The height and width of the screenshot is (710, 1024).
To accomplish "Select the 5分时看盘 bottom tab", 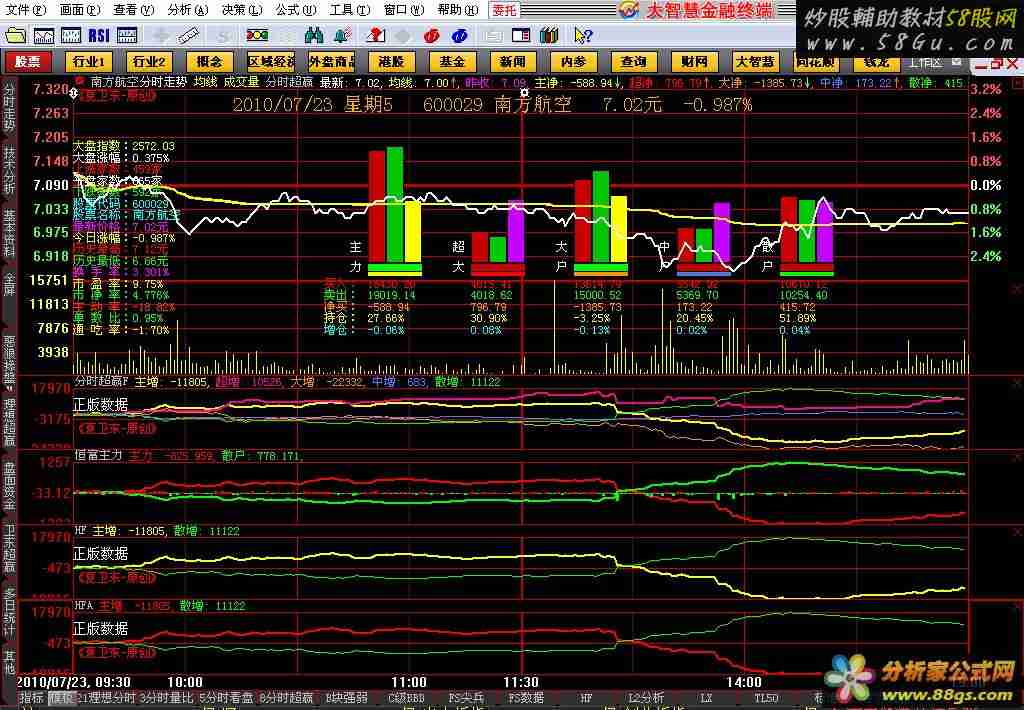I will [x=227, y=698].
